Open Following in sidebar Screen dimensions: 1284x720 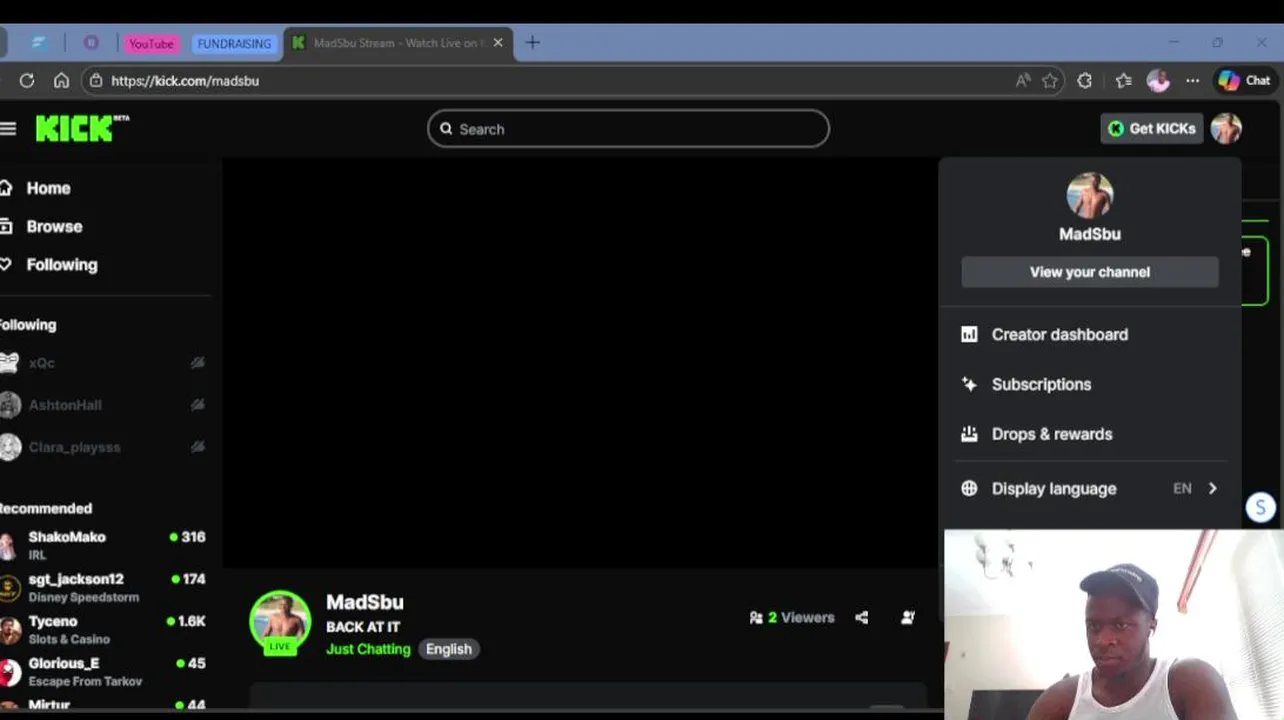[x=62, y=265]
